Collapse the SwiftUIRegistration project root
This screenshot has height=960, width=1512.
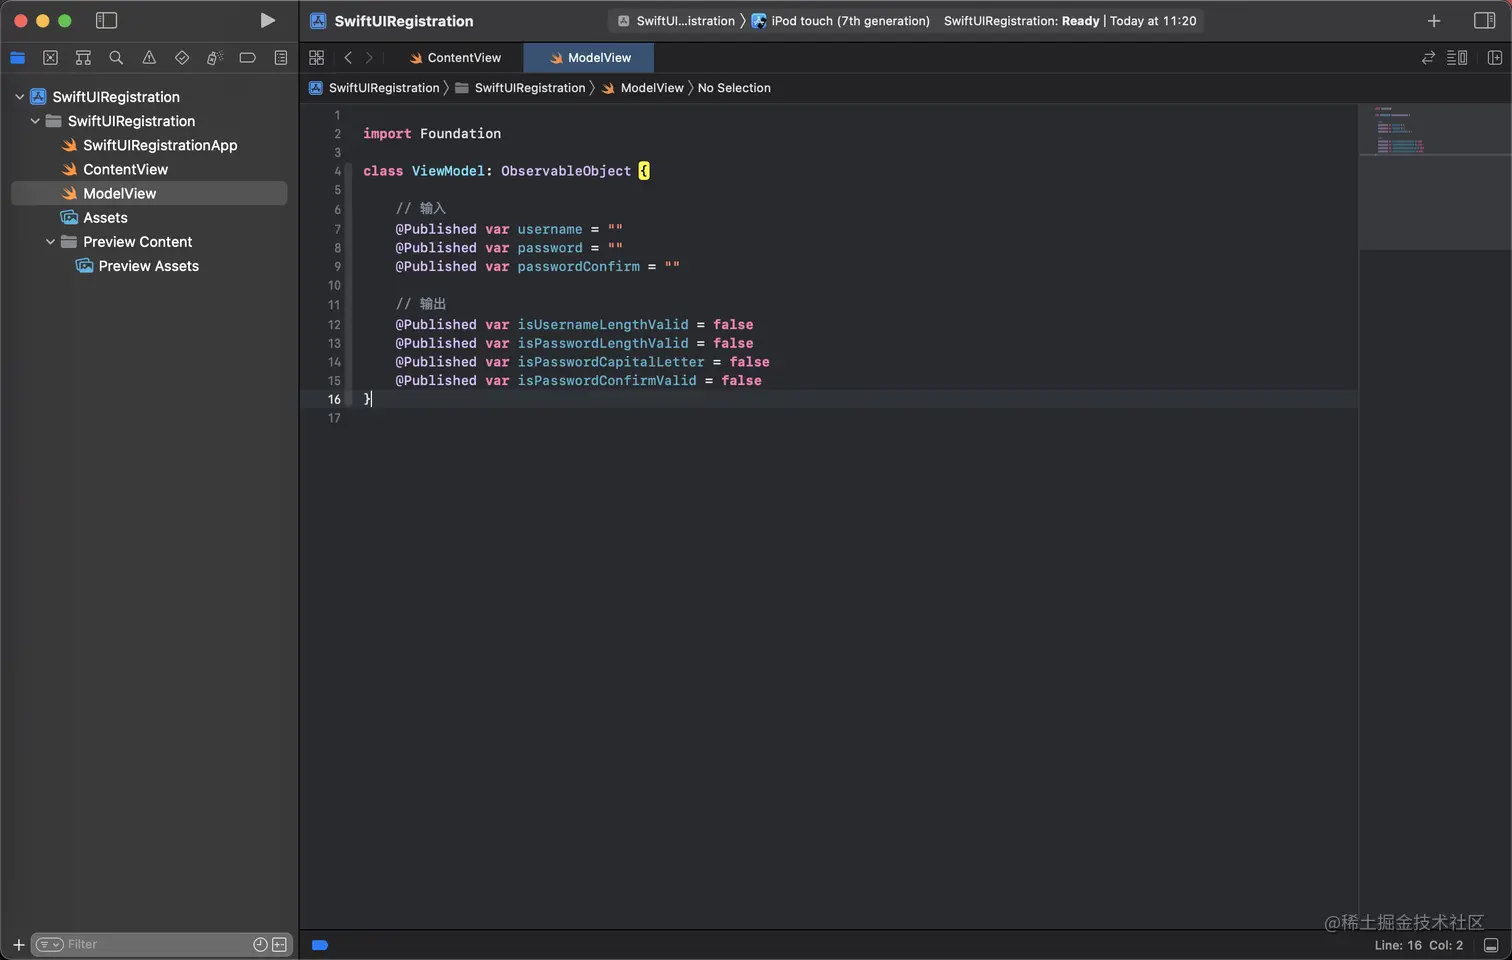[19, 97]
